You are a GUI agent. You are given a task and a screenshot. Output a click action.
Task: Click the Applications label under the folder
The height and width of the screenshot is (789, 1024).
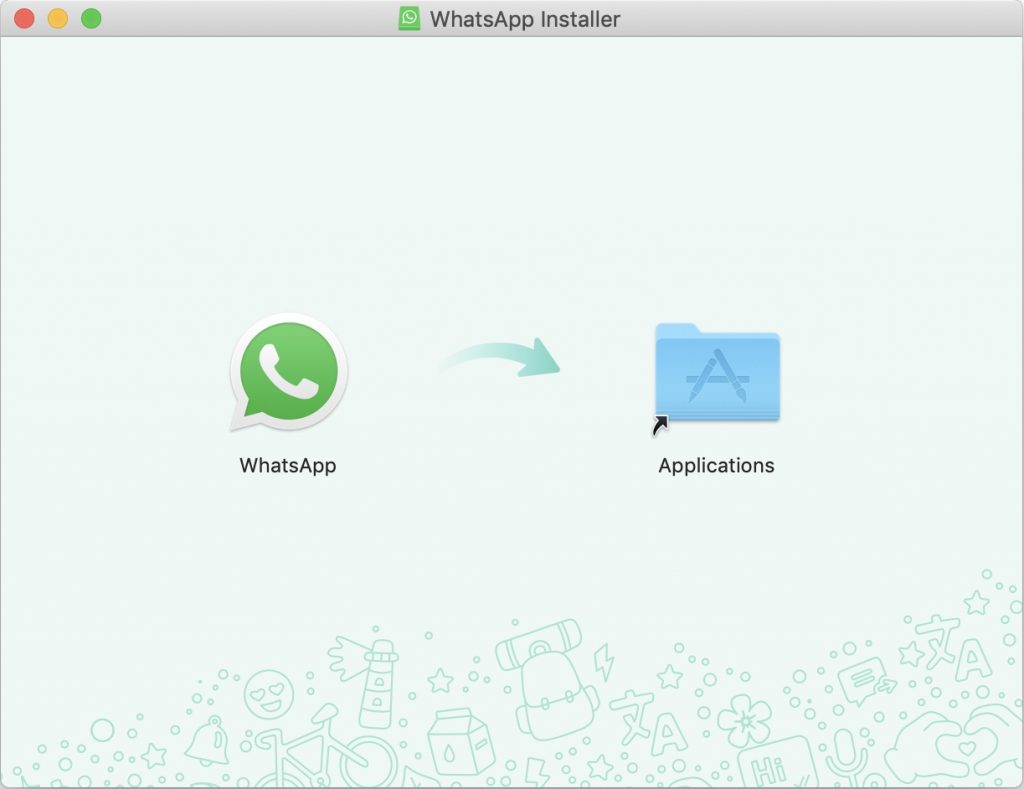(716, 466)
